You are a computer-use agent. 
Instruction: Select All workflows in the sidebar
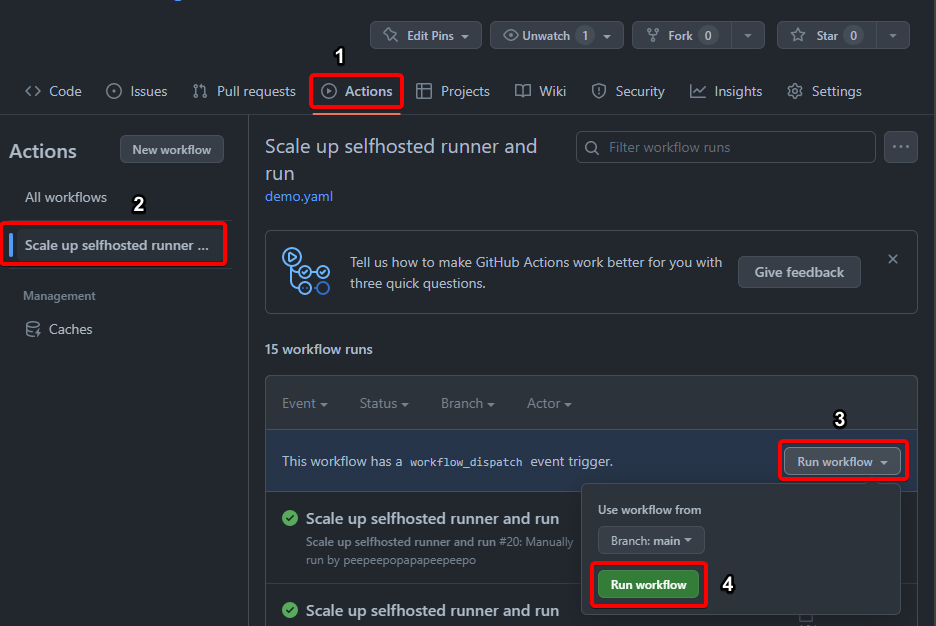(x=66, y=197)
